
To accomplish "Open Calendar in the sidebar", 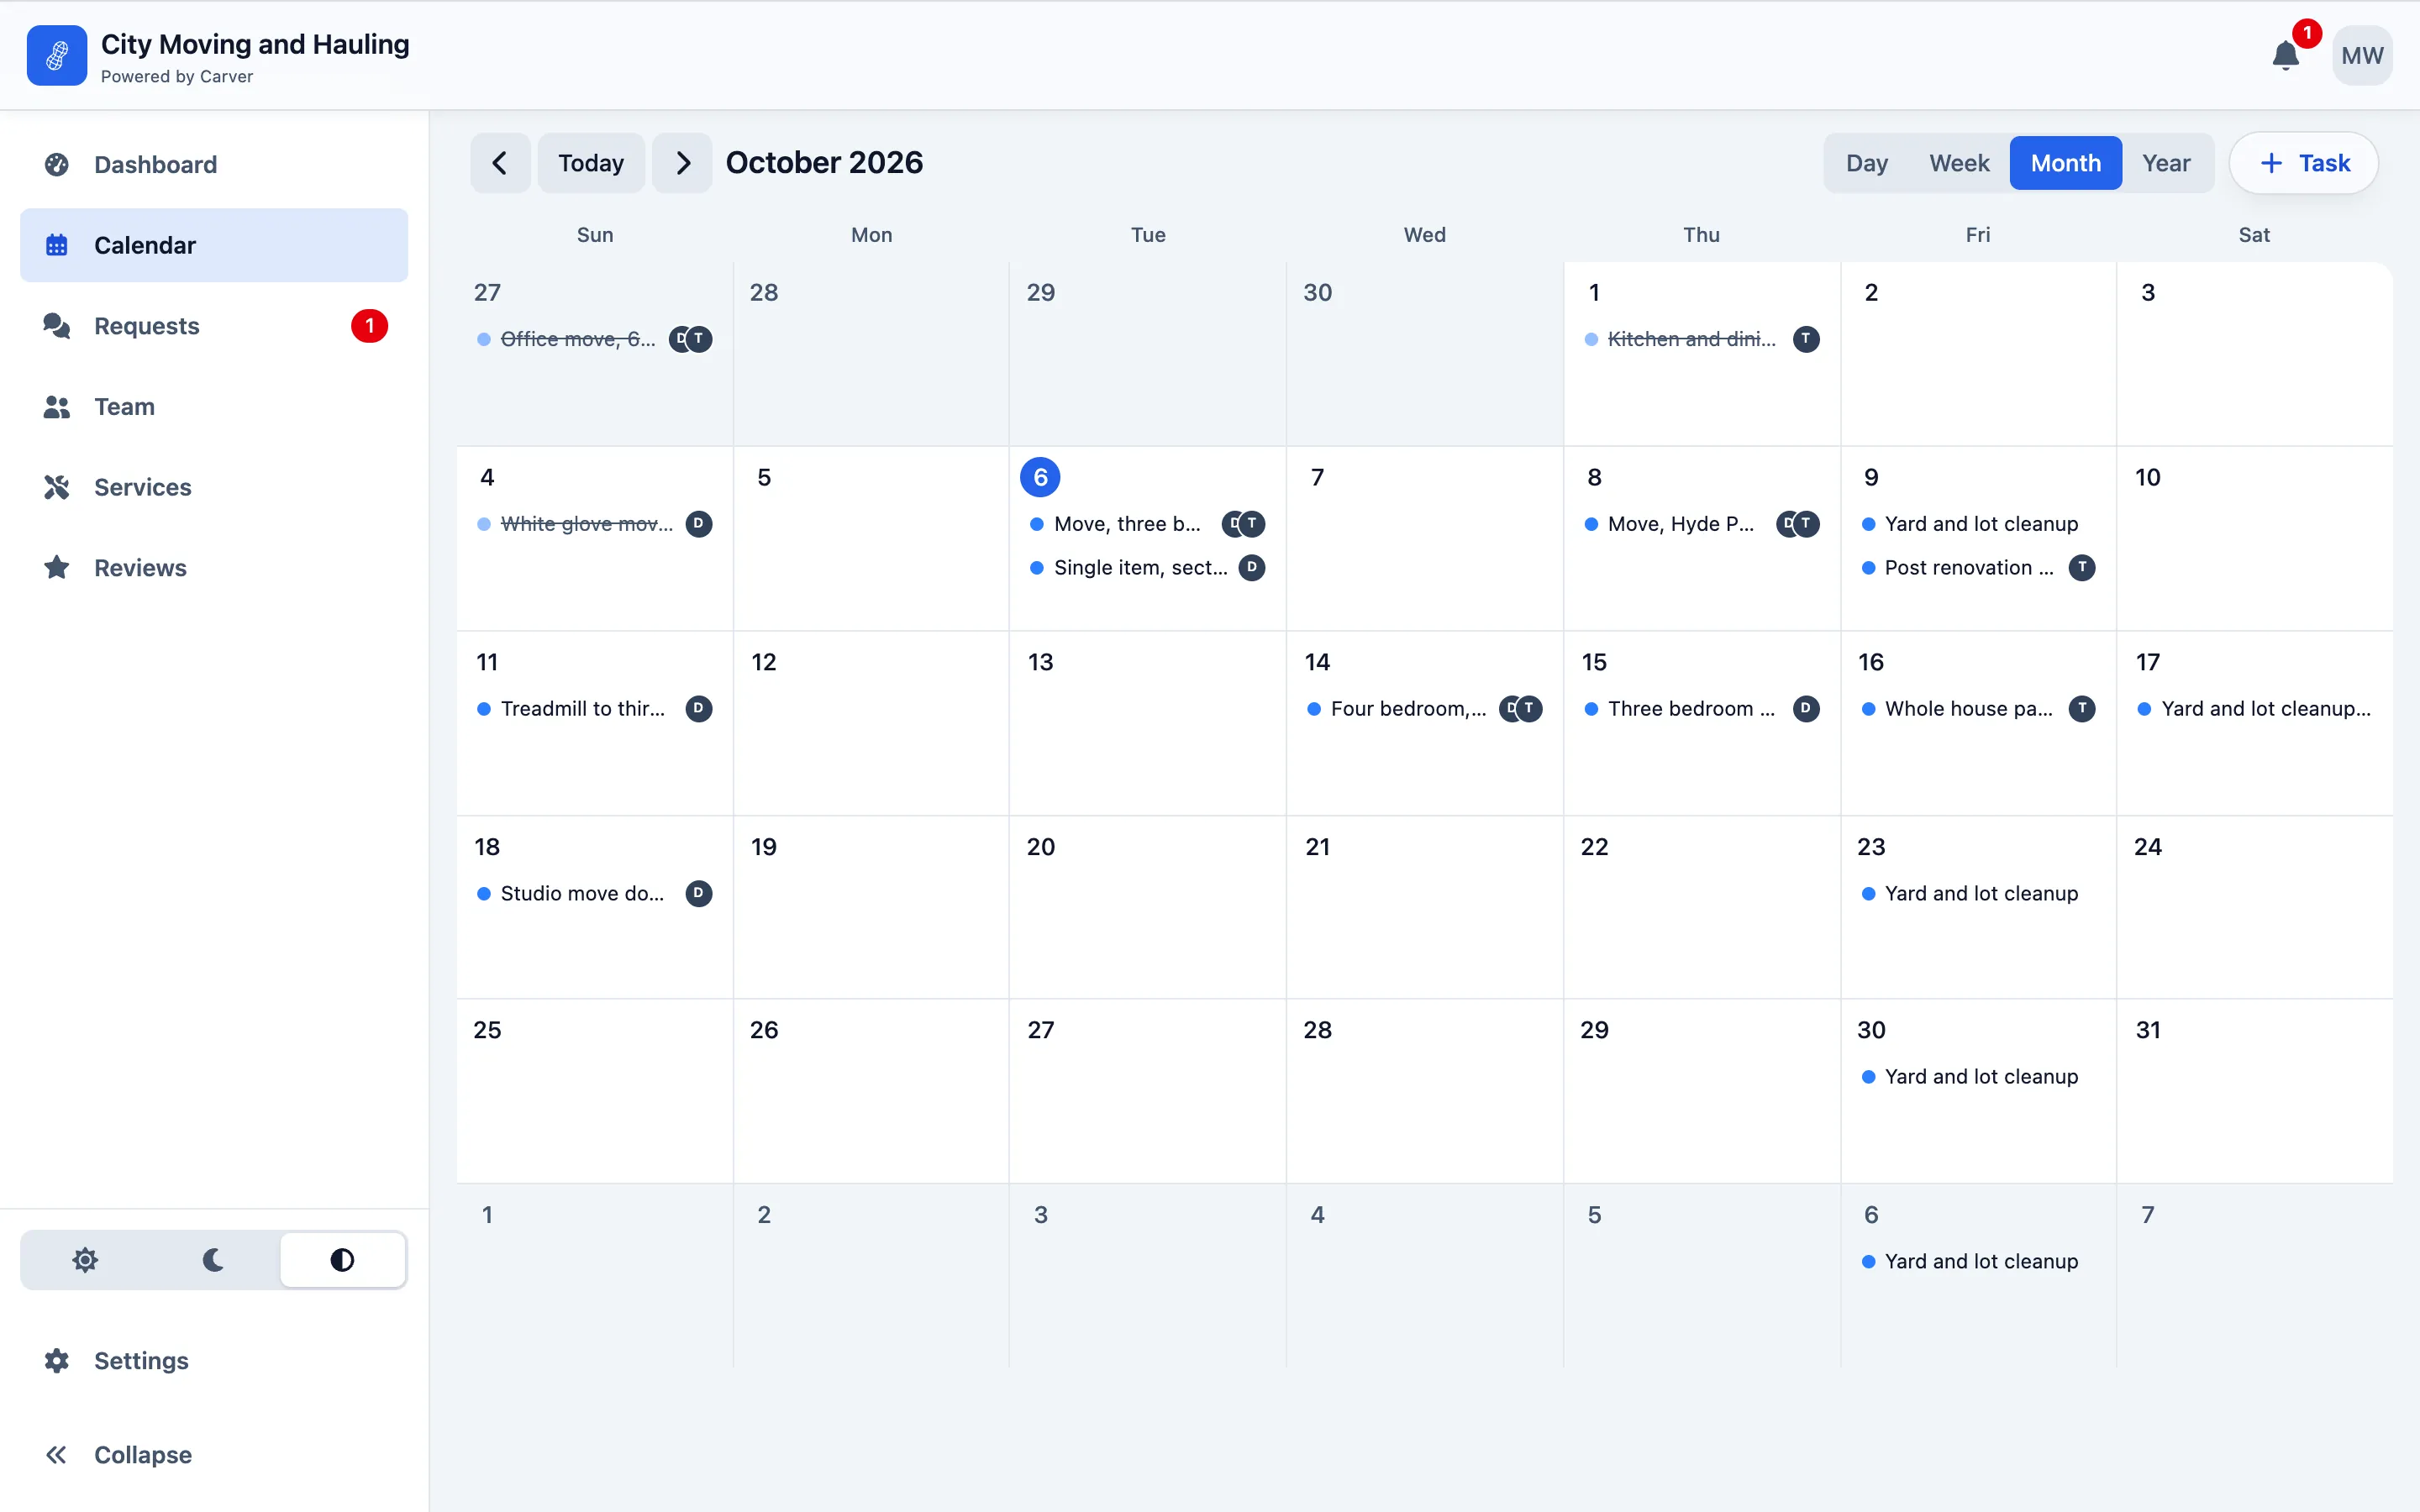I will click(214, 245).
